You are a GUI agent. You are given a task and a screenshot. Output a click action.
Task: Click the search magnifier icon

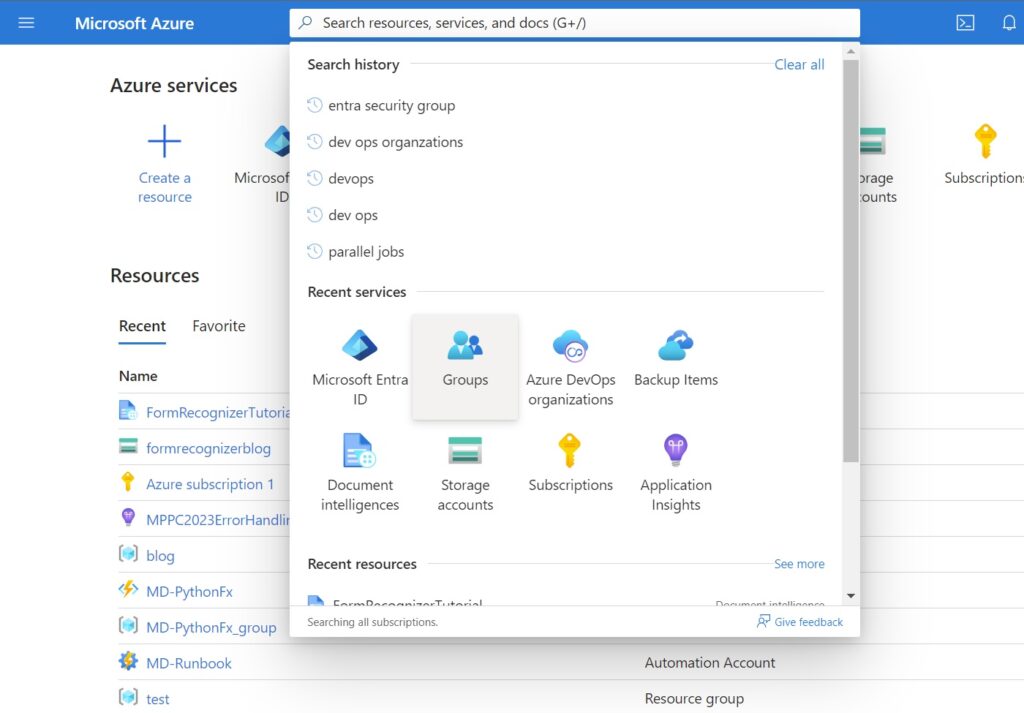pos(305,23)
